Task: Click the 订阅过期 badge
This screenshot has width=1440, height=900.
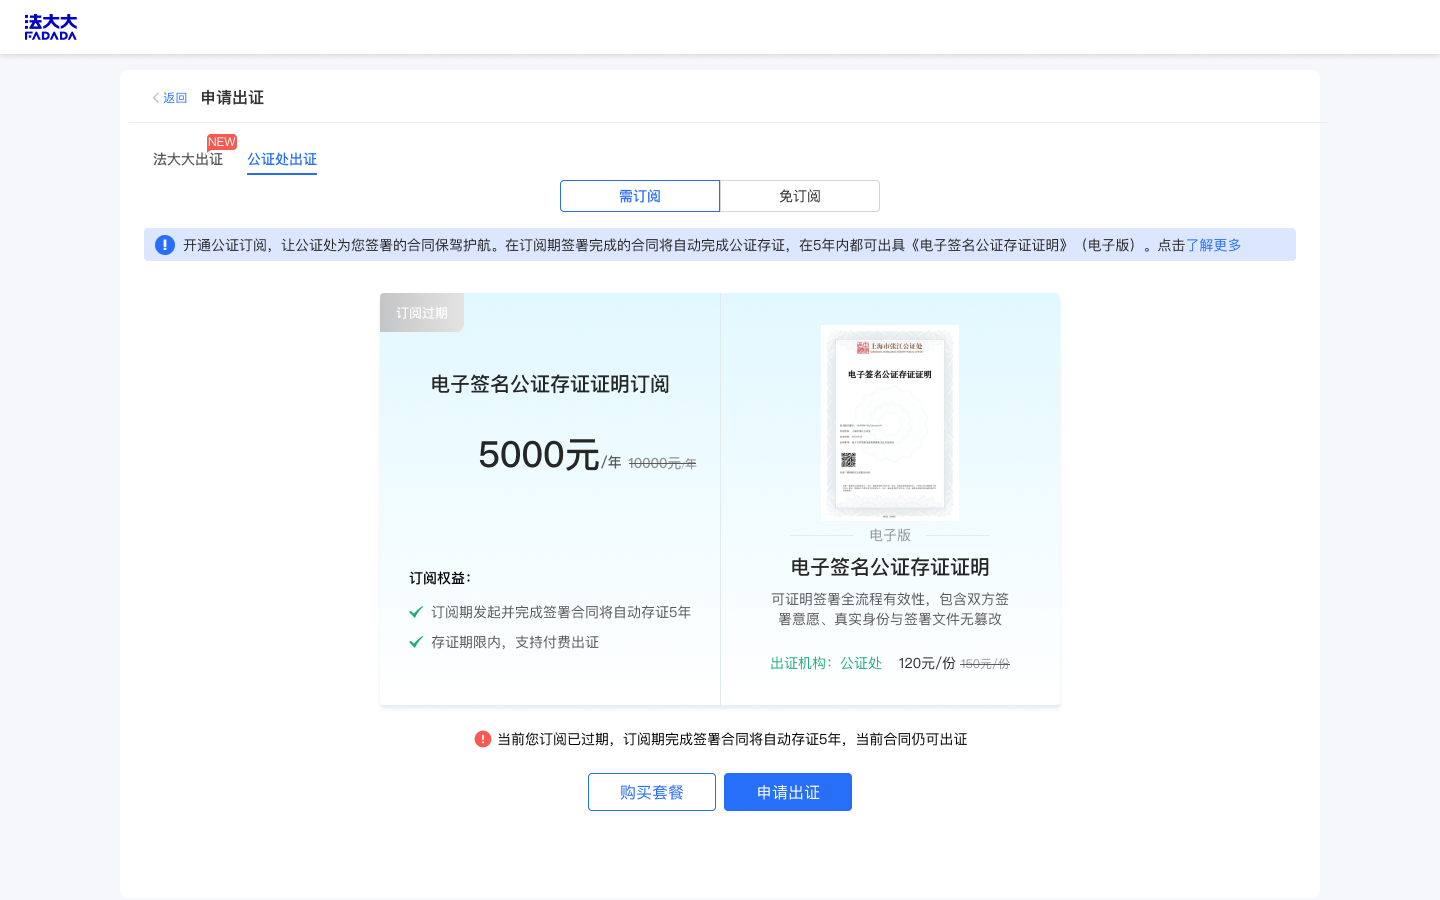Action: 422,313
